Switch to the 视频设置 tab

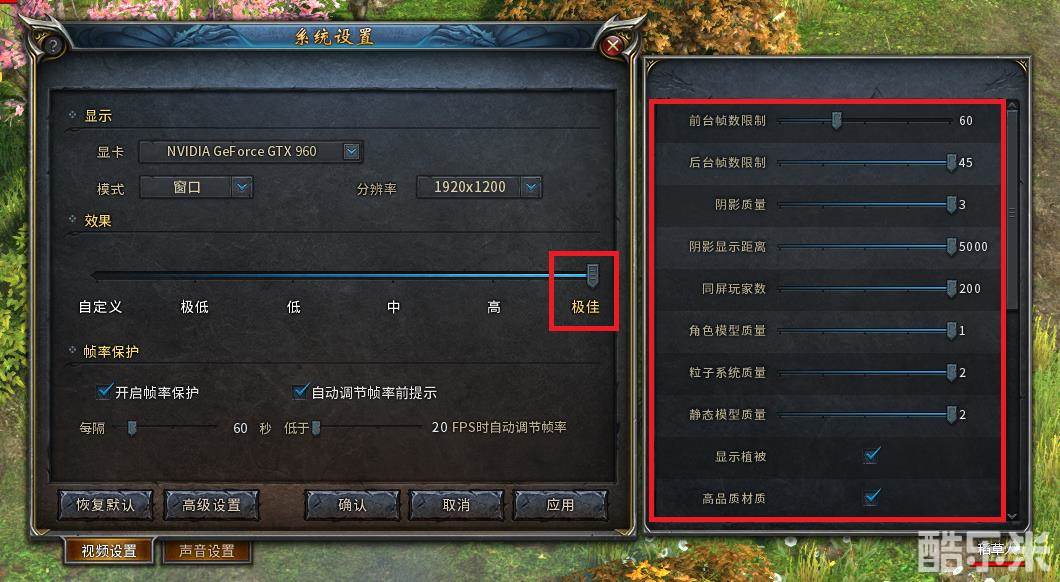click(x=109, y=551)
